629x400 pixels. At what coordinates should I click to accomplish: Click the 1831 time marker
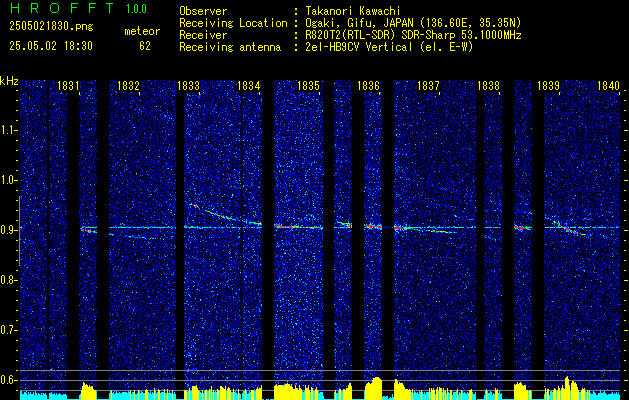[68, 86]
